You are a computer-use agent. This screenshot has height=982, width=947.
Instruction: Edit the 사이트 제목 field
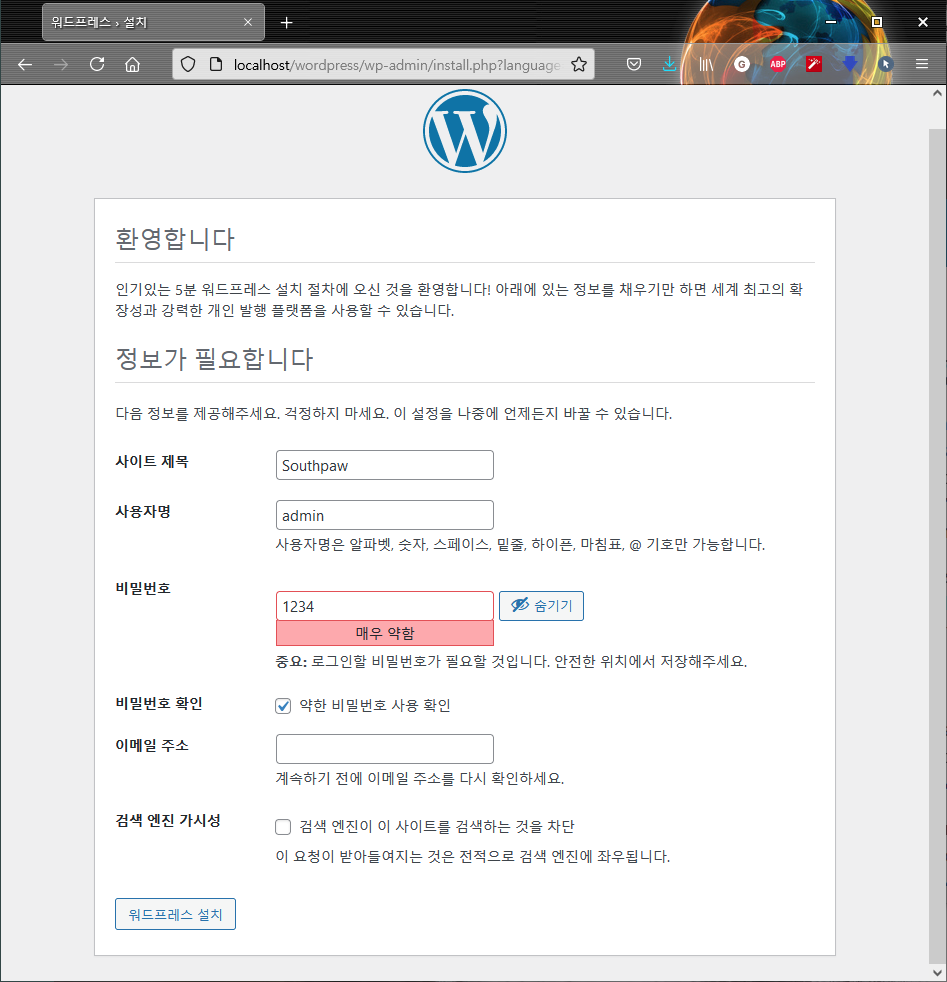coord(385,465)
